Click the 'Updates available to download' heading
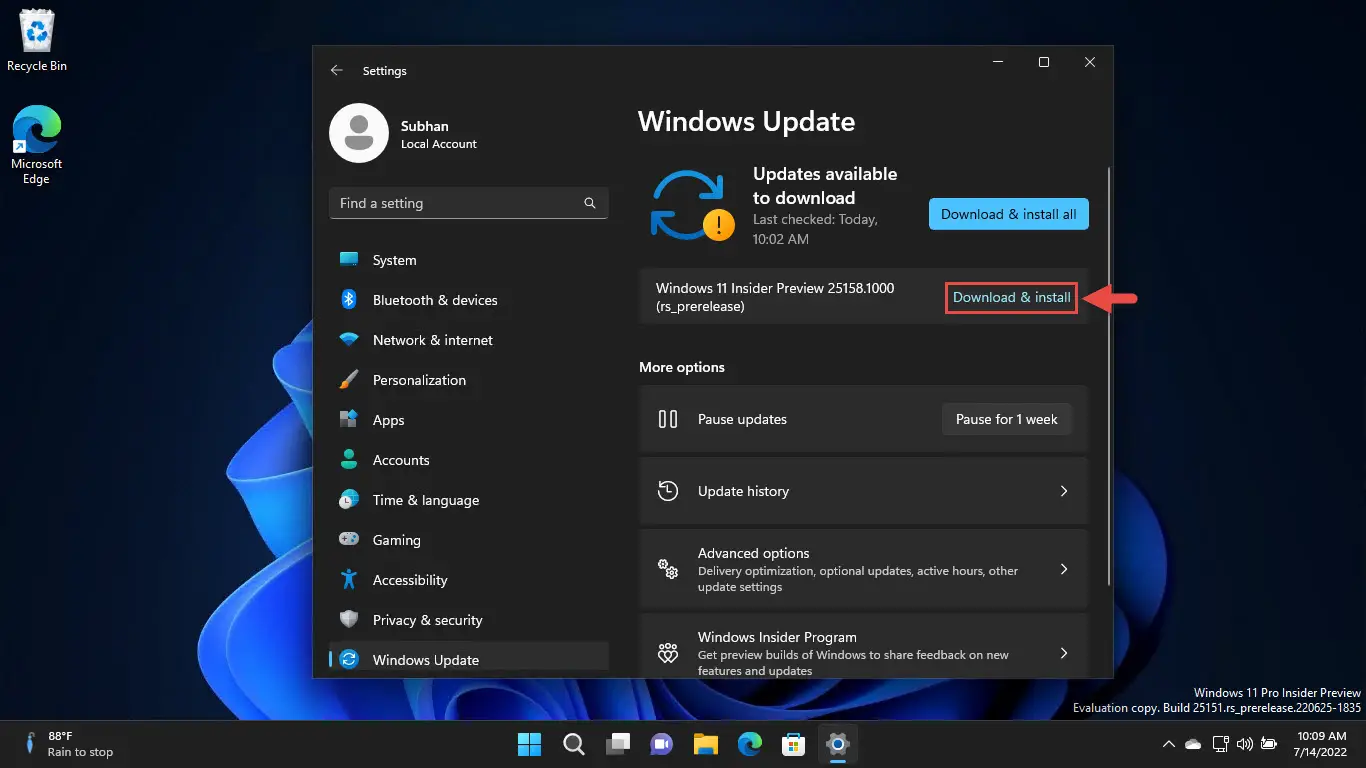 point(825,186)
